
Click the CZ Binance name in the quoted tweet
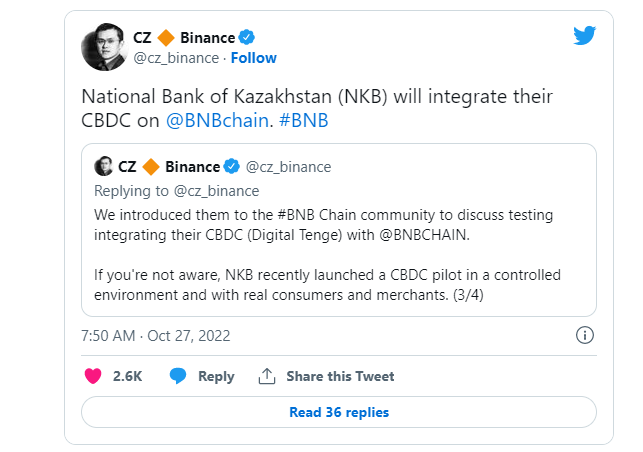coord(168,166)
